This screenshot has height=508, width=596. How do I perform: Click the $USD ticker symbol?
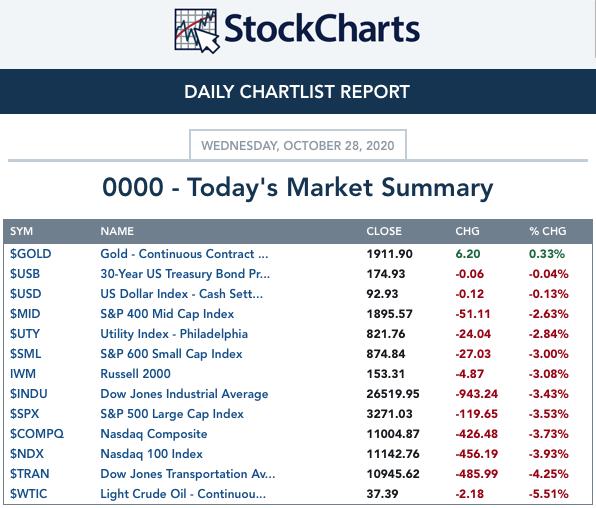point(26,294)
